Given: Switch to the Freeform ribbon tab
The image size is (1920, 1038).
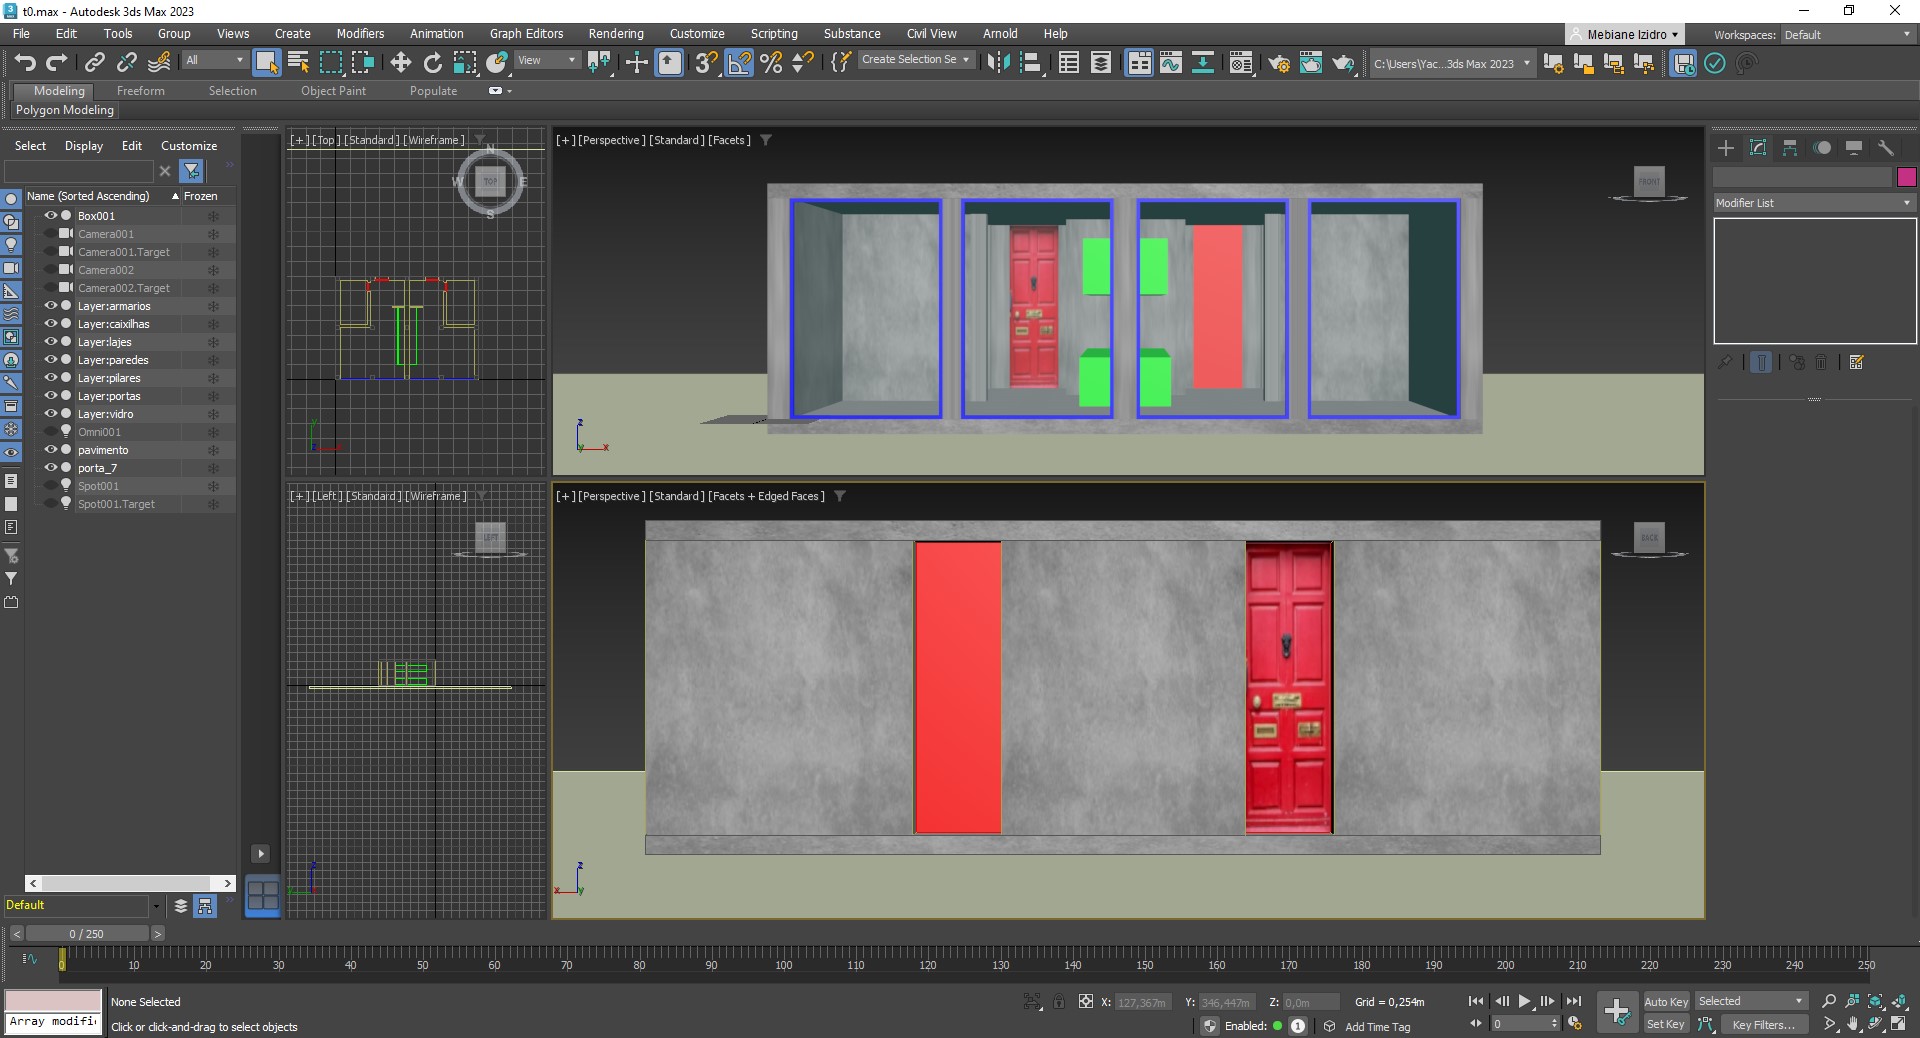Looking at the screenshot, I should click(140, 91).
